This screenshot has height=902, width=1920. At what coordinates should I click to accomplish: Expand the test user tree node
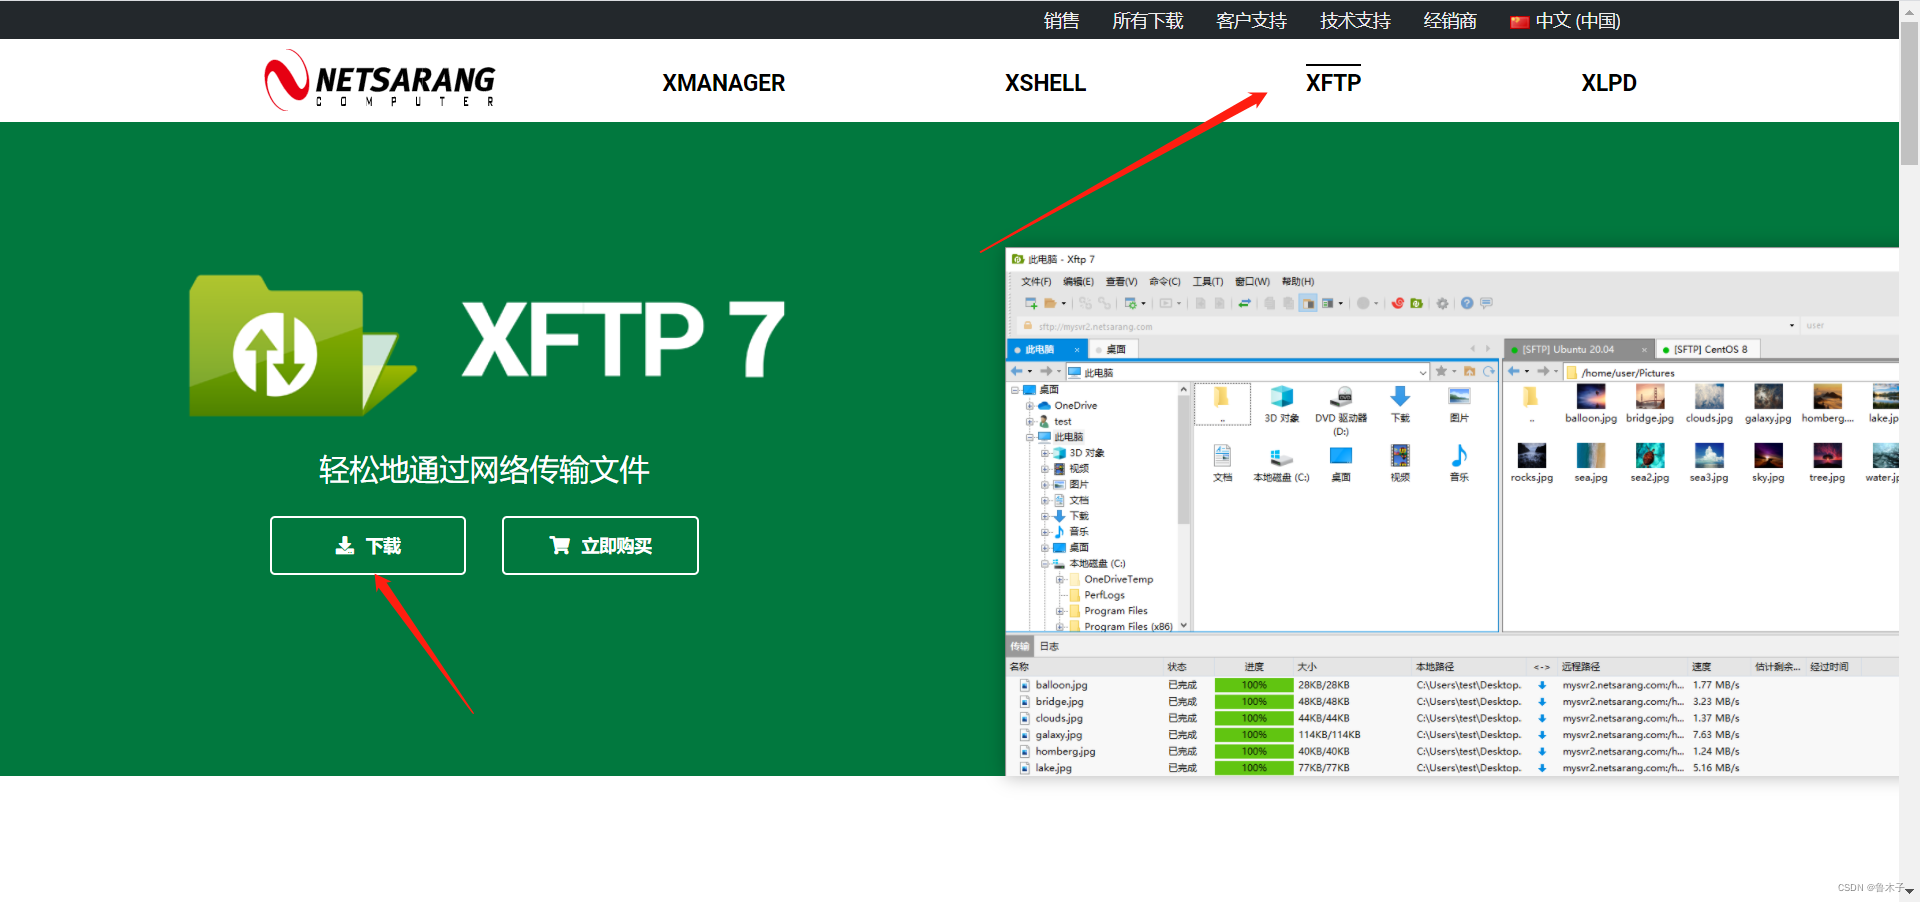tap(1030, 422)
